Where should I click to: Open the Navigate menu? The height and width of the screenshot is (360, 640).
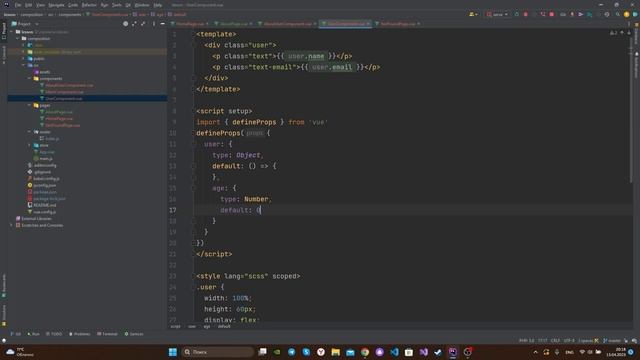pyautogui.click(x=56, y=5)
